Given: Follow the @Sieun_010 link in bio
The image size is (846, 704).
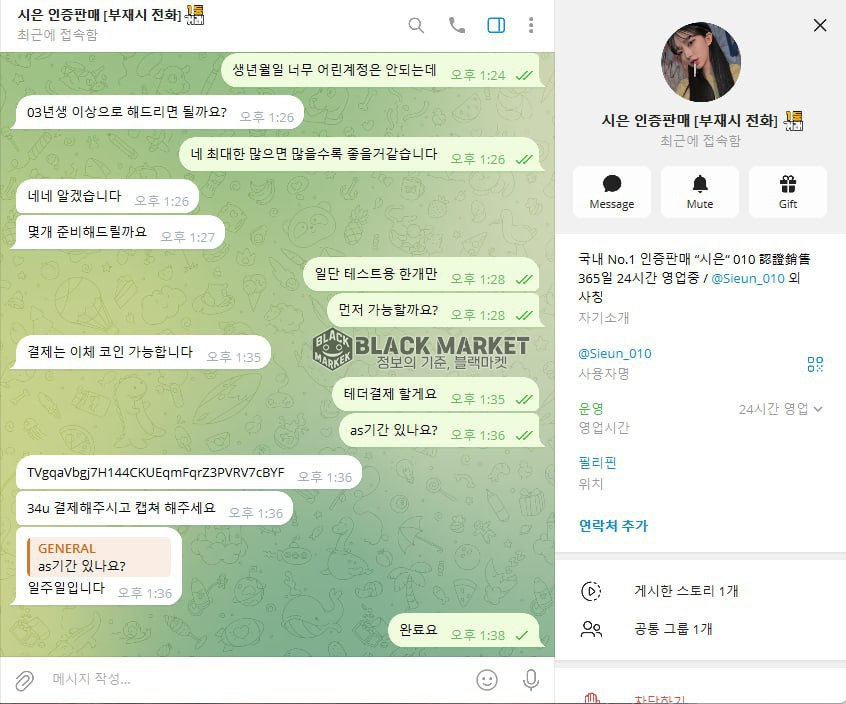Looking at the screenshot, I should click(x=748, y=278).
